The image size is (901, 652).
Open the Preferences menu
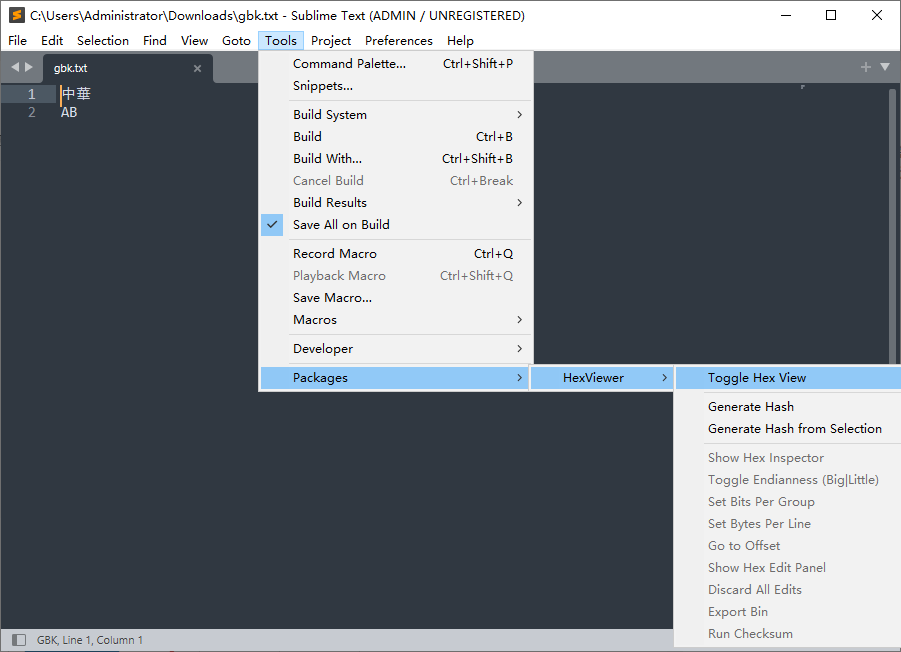pyautogui.click(x=399, y=41)
